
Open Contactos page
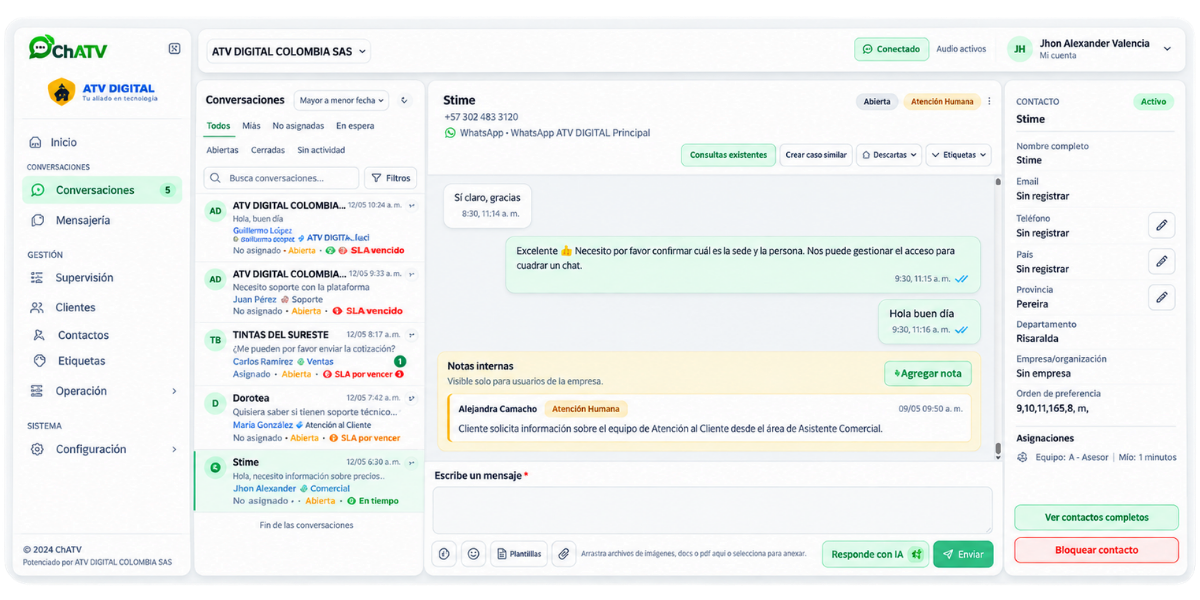click(83, 335)
